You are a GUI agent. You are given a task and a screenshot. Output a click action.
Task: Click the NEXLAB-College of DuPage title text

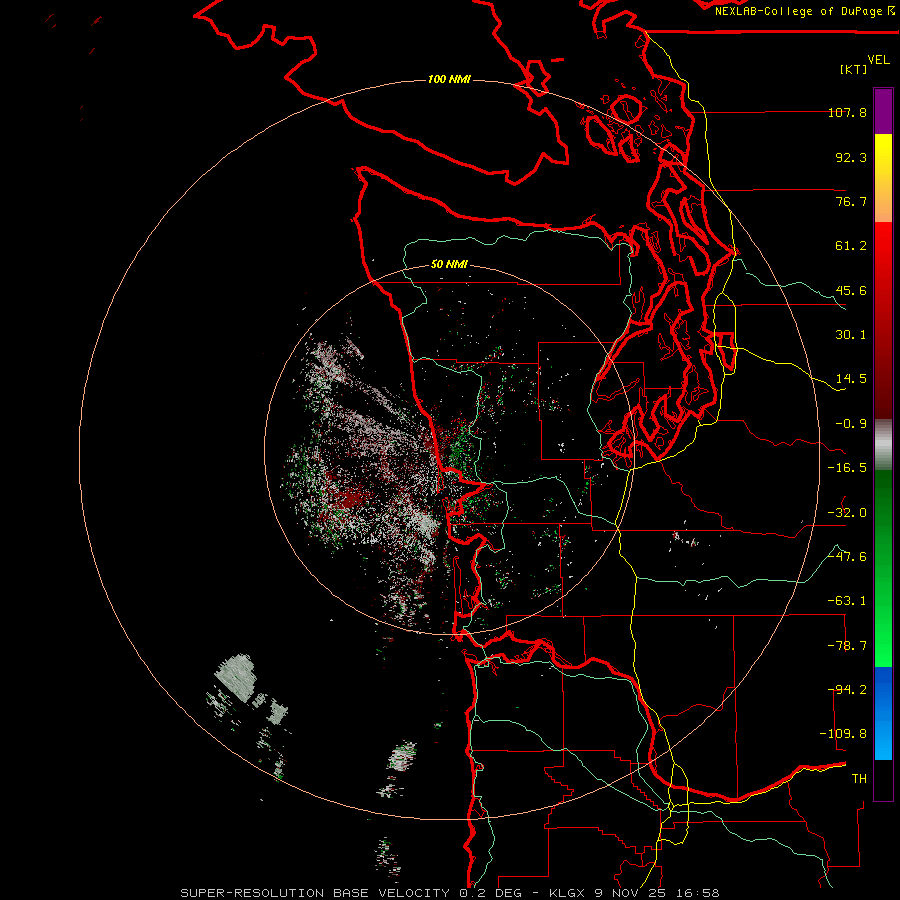tap(800, 11)
